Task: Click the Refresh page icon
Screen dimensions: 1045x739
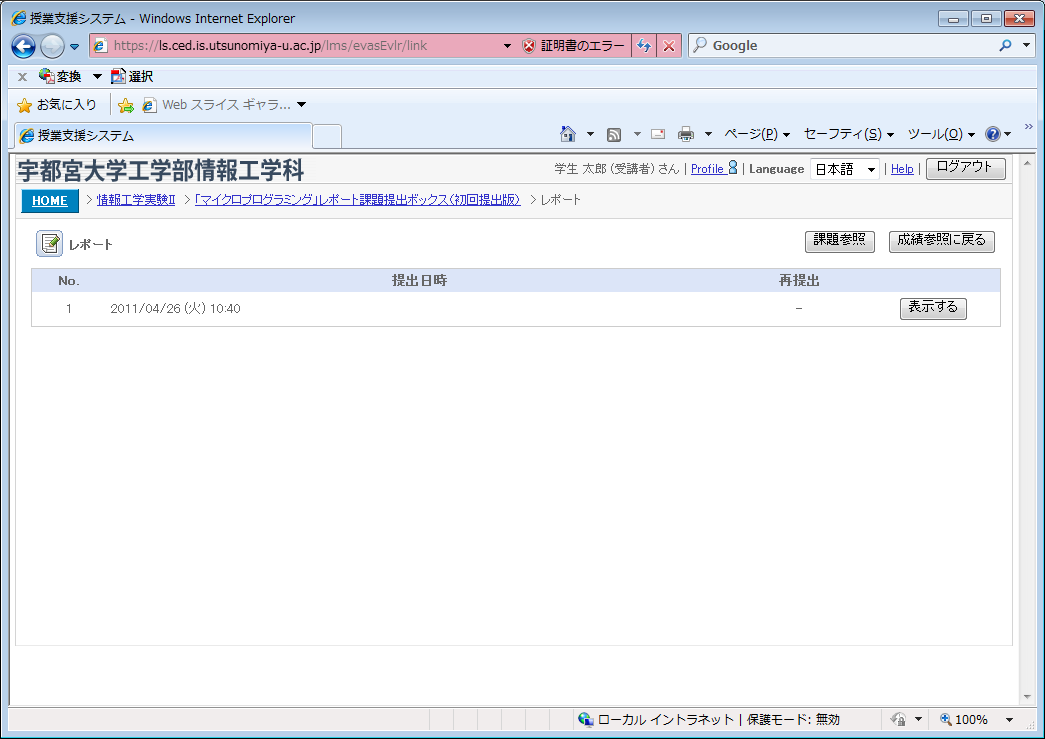Action: (644, 46)
